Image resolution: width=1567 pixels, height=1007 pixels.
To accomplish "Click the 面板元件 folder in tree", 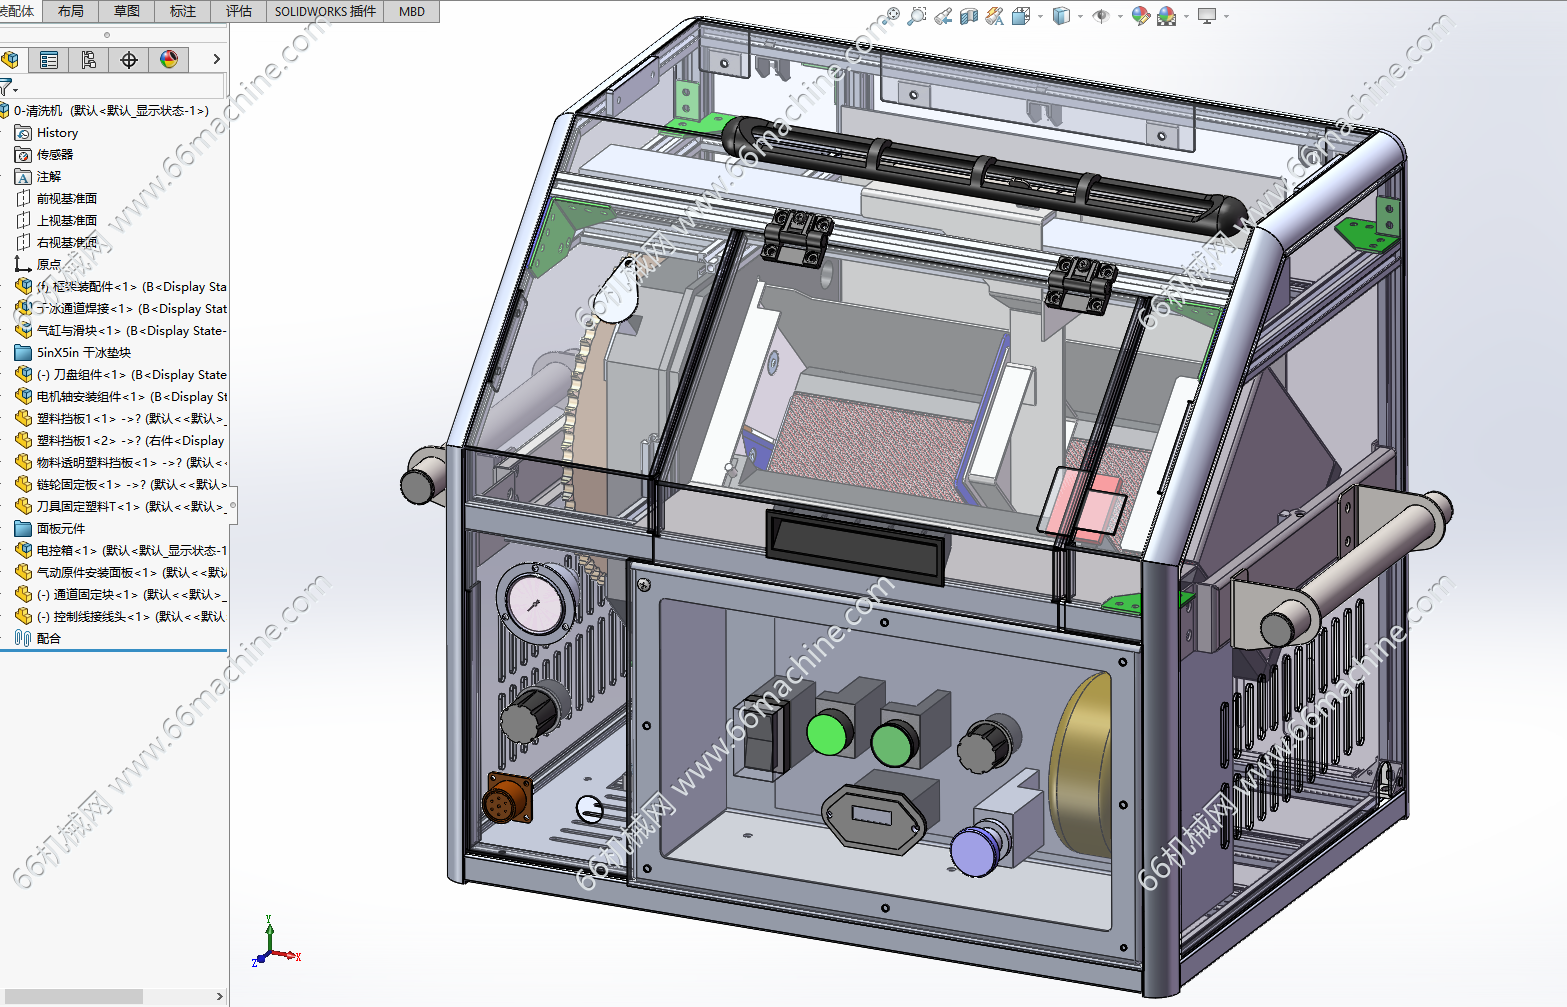I will 60,528.
